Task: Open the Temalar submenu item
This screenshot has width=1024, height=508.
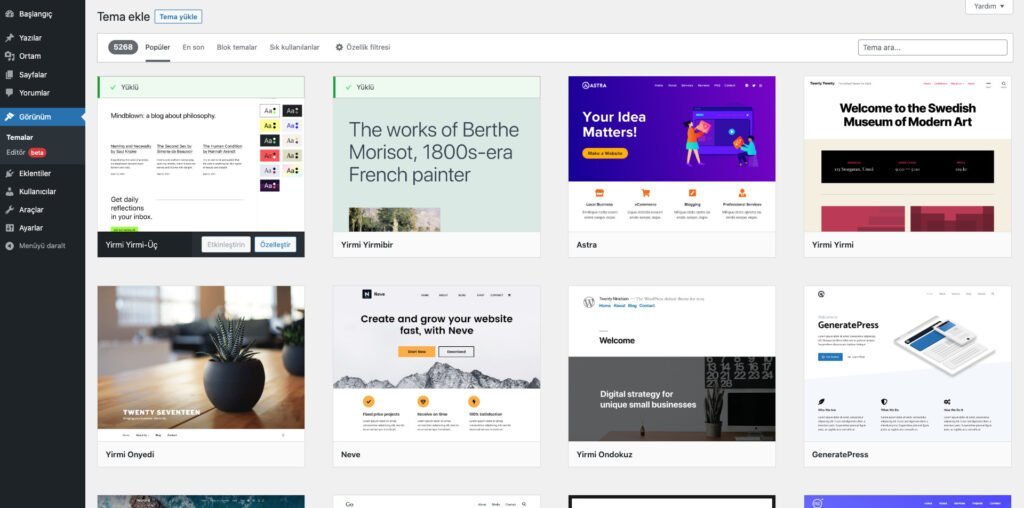Action: click(x=20, y=138)
